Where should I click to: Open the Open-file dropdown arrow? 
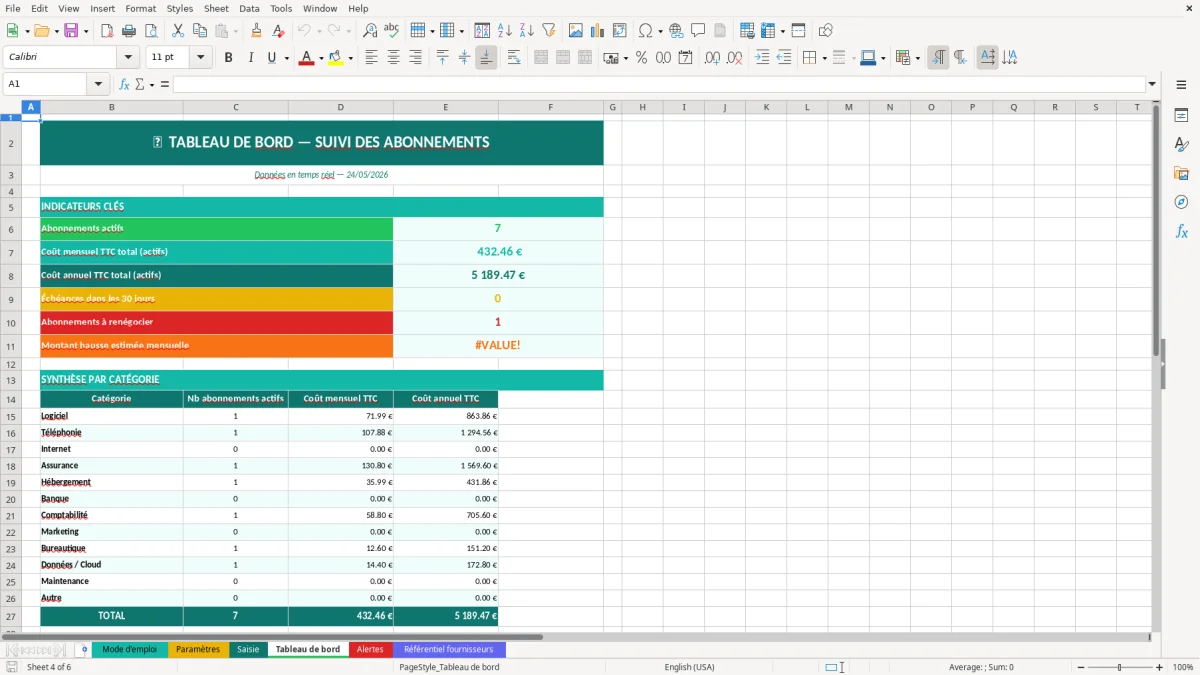[56, 31]
